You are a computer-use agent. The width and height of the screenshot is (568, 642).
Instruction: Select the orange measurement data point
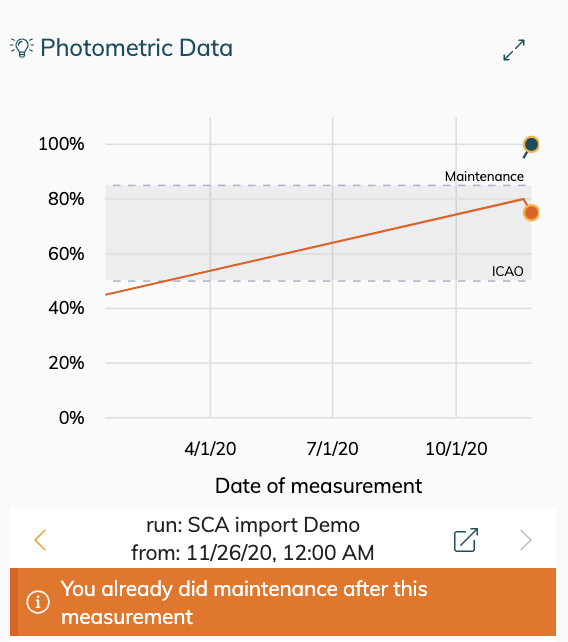(531, 212)
